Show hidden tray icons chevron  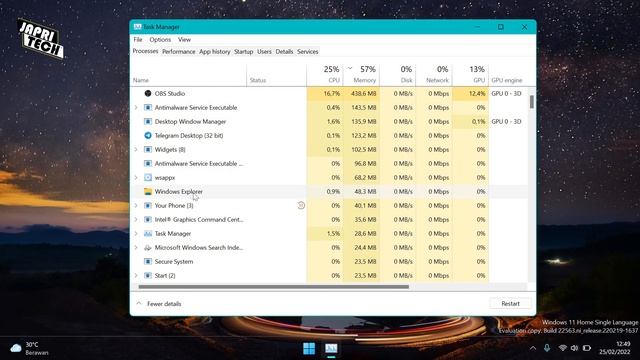click(x=533, y=348)
